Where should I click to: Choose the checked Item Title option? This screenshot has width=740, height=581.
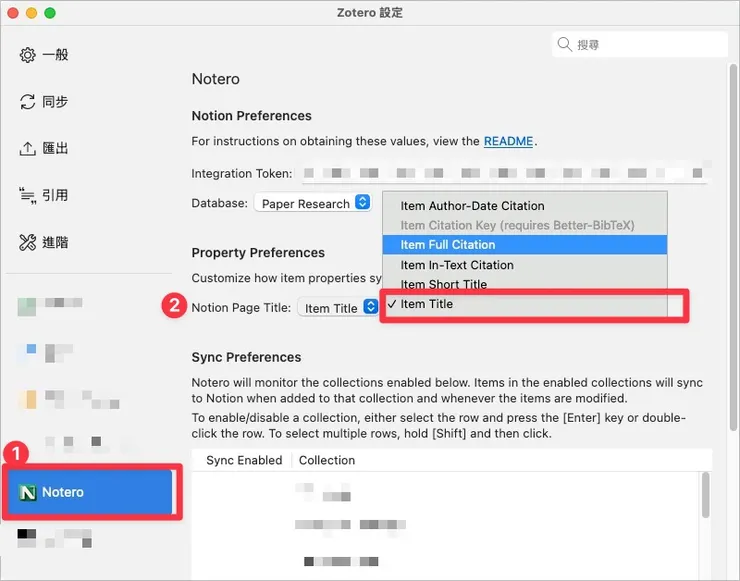(x=525, y=304)
